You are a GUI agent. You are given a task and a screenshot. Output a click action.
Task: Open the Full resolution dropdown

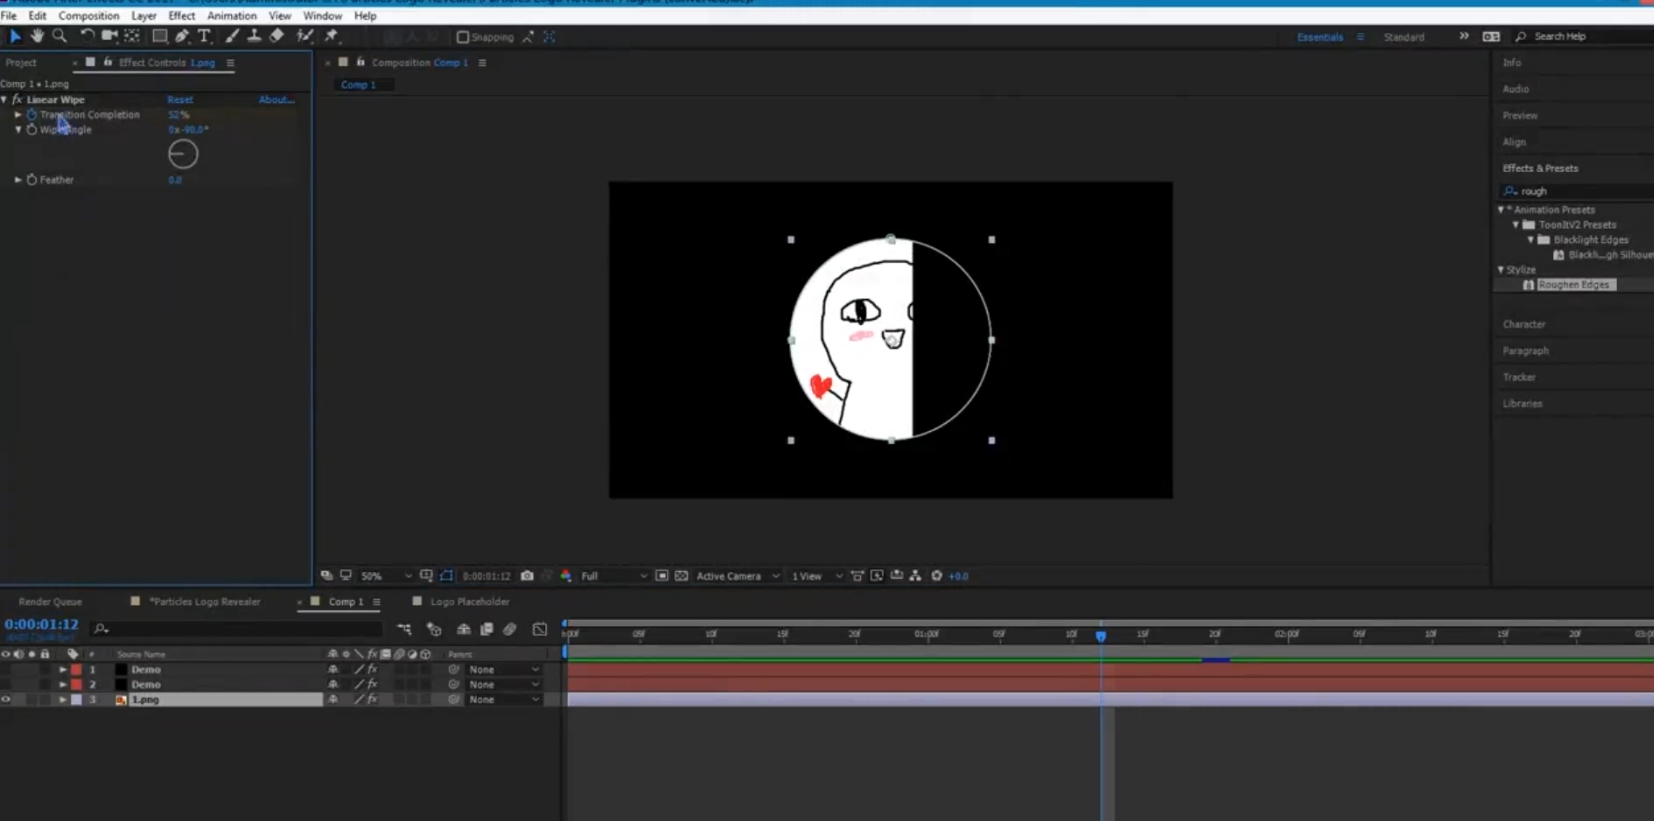[x=614, y=576]
